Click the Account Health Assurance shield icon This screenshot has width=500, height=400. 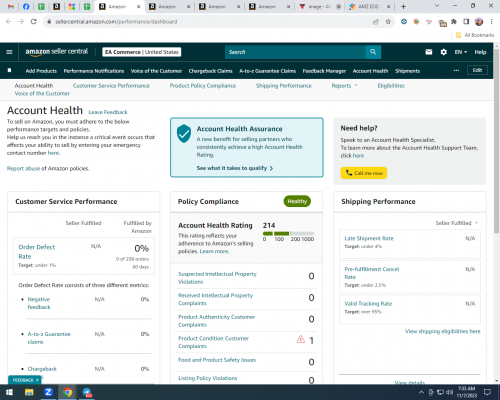click(184, 133)
